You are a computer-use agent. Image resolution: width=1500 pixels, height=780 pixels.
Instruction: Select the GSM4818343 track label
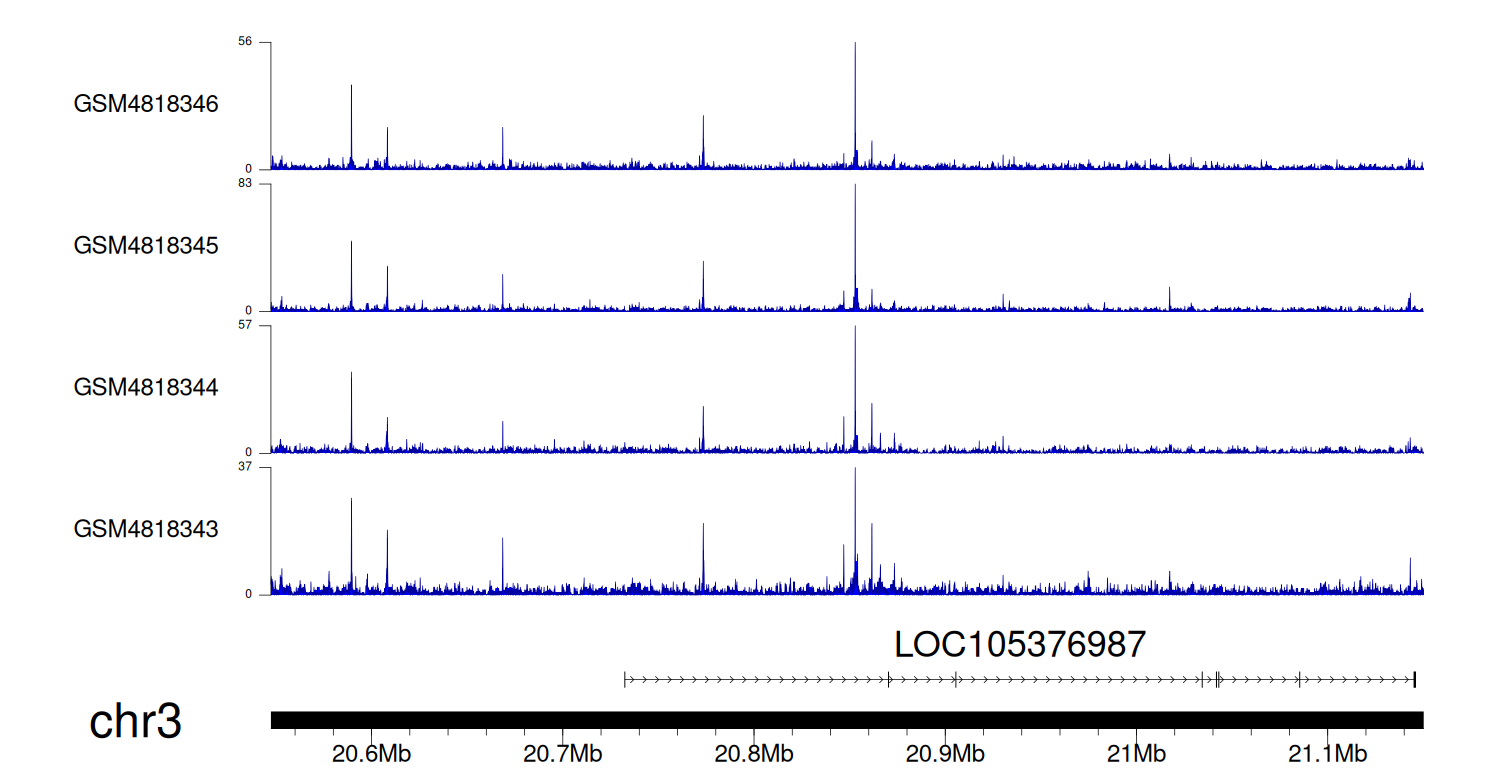(146, 528)
